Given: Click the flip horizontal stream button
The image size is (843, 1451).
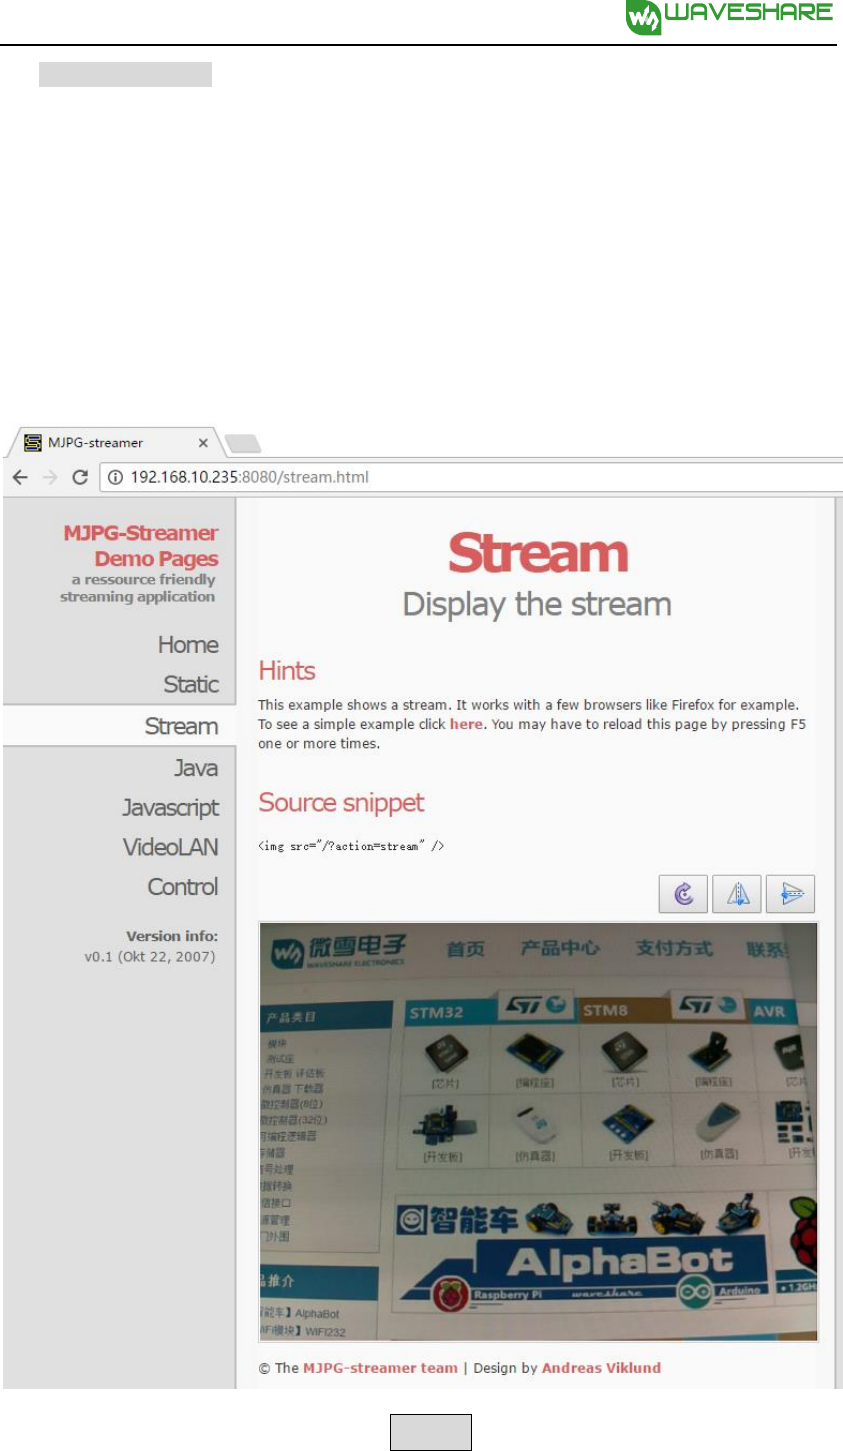Looking at the screenshot, I should point(737,894).
